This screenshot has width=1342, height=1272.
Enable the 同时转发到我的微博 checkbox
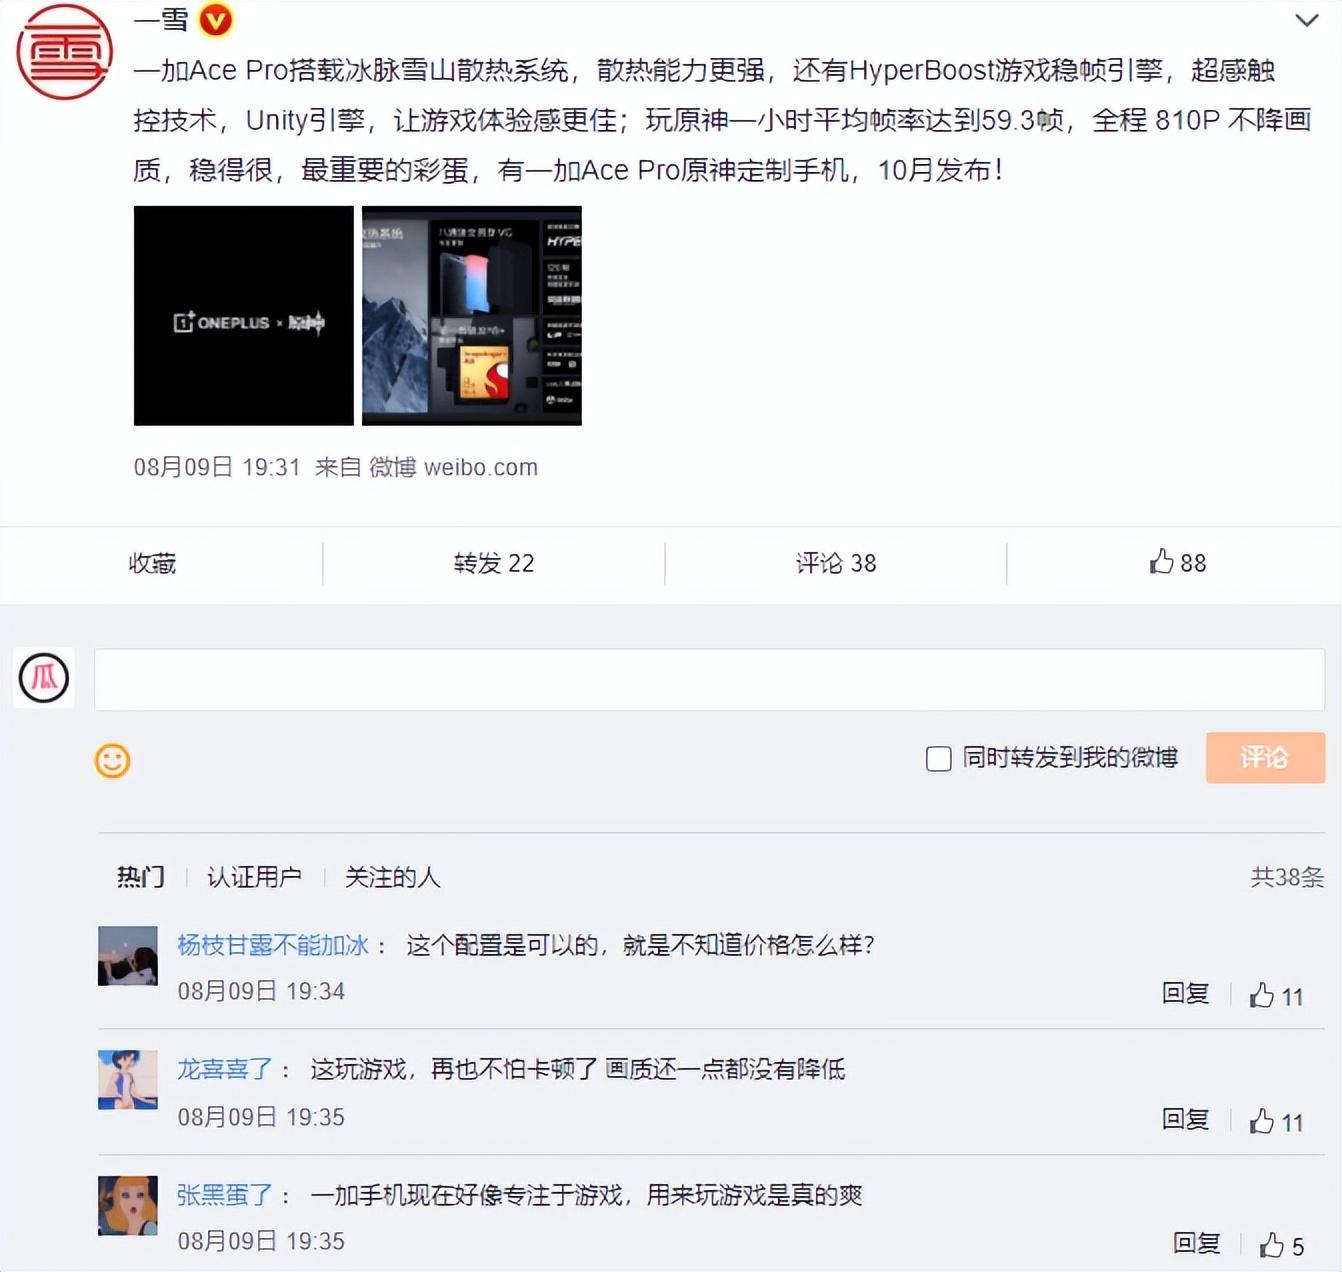point(938,759)
